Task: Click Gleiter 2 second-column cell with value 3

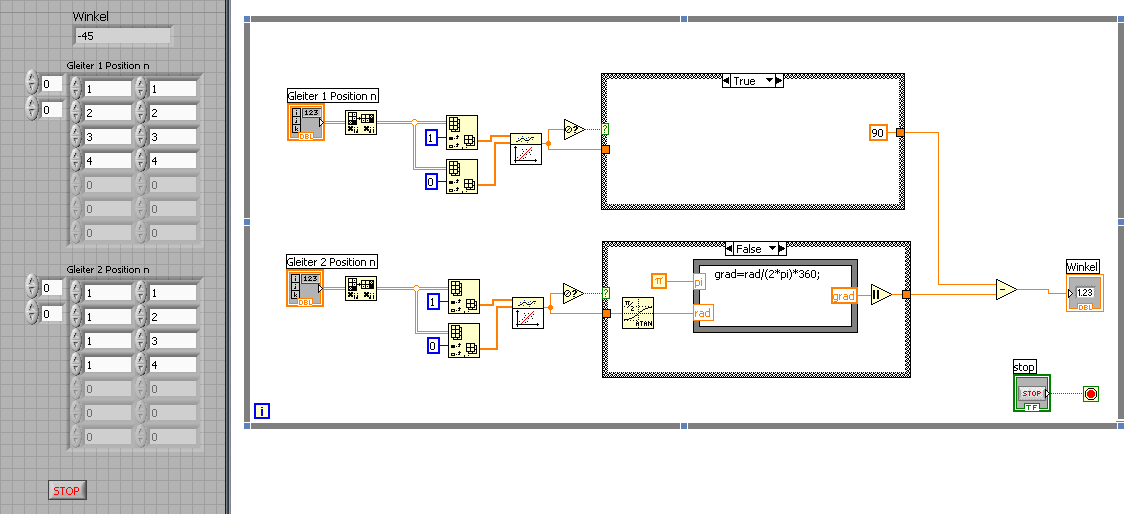Action: click(x=172, y=340)
